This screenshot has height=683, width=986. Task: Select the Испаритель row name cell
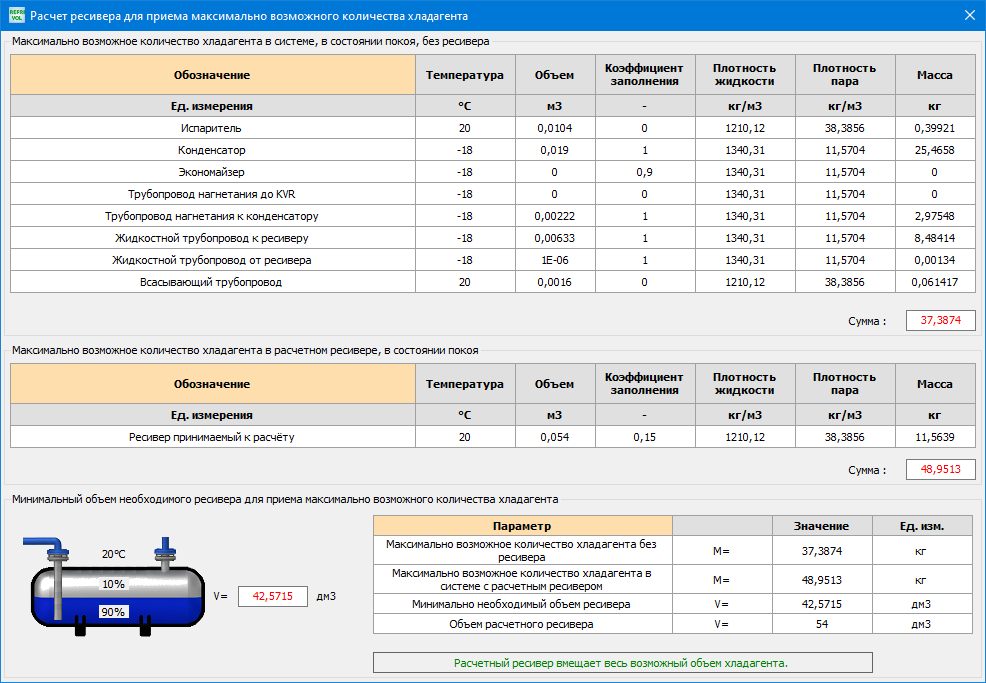click(x=213, y=128)
